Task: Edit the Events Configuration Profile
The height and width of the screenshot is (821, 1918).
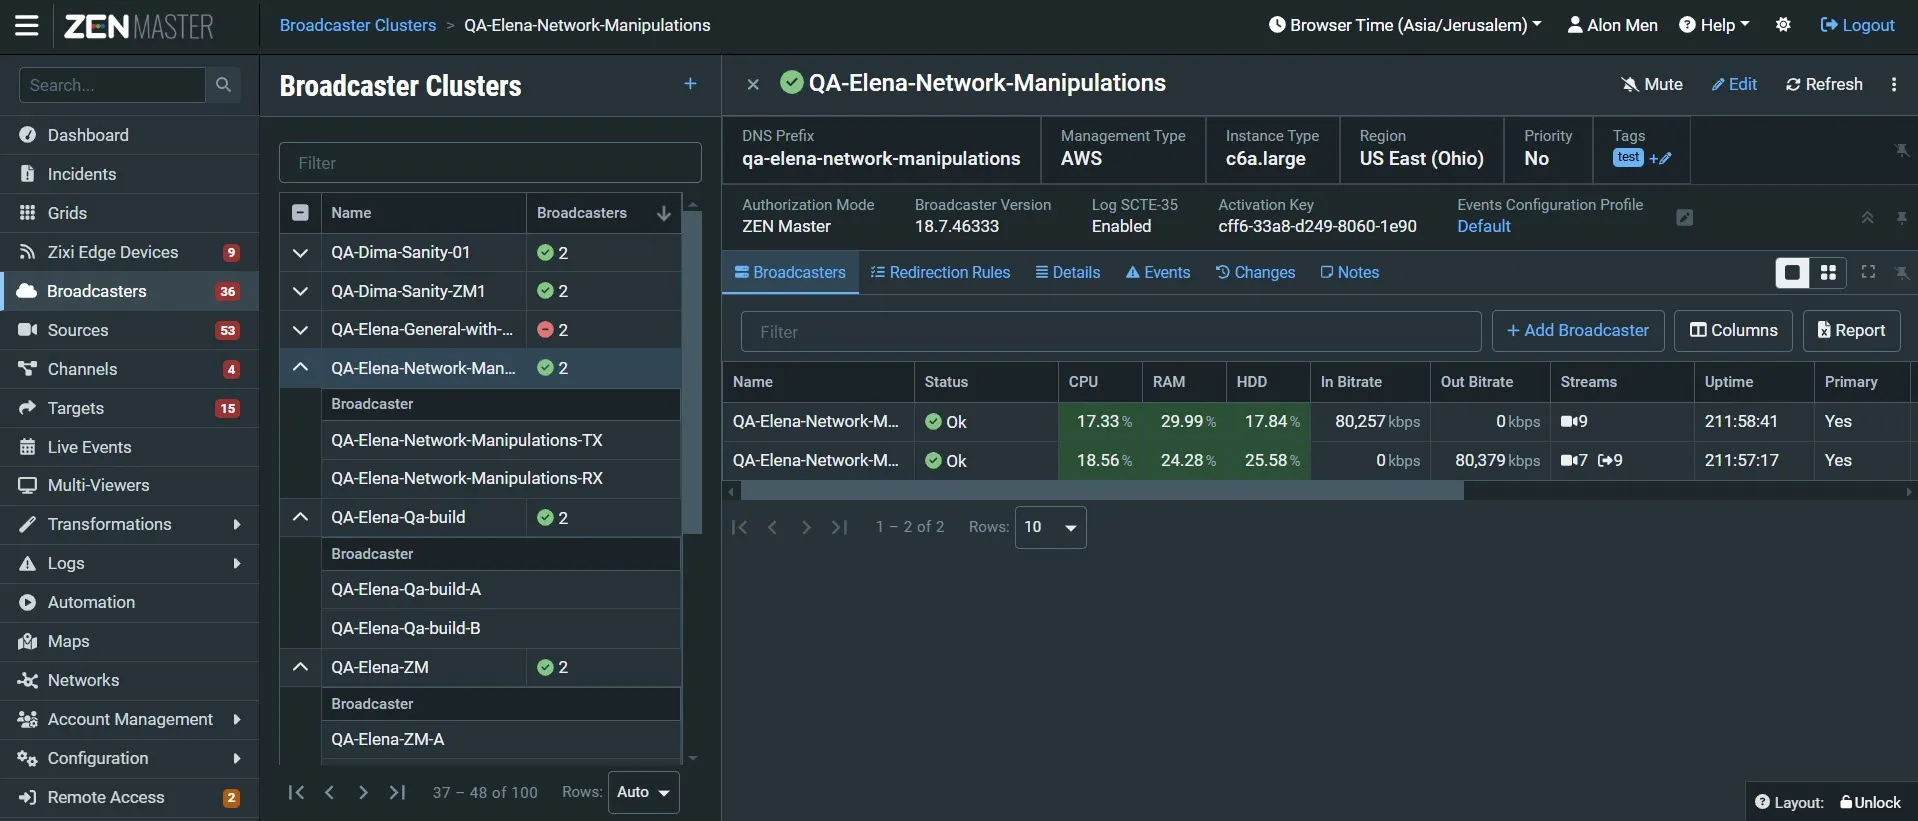Action: [1685, 217]
